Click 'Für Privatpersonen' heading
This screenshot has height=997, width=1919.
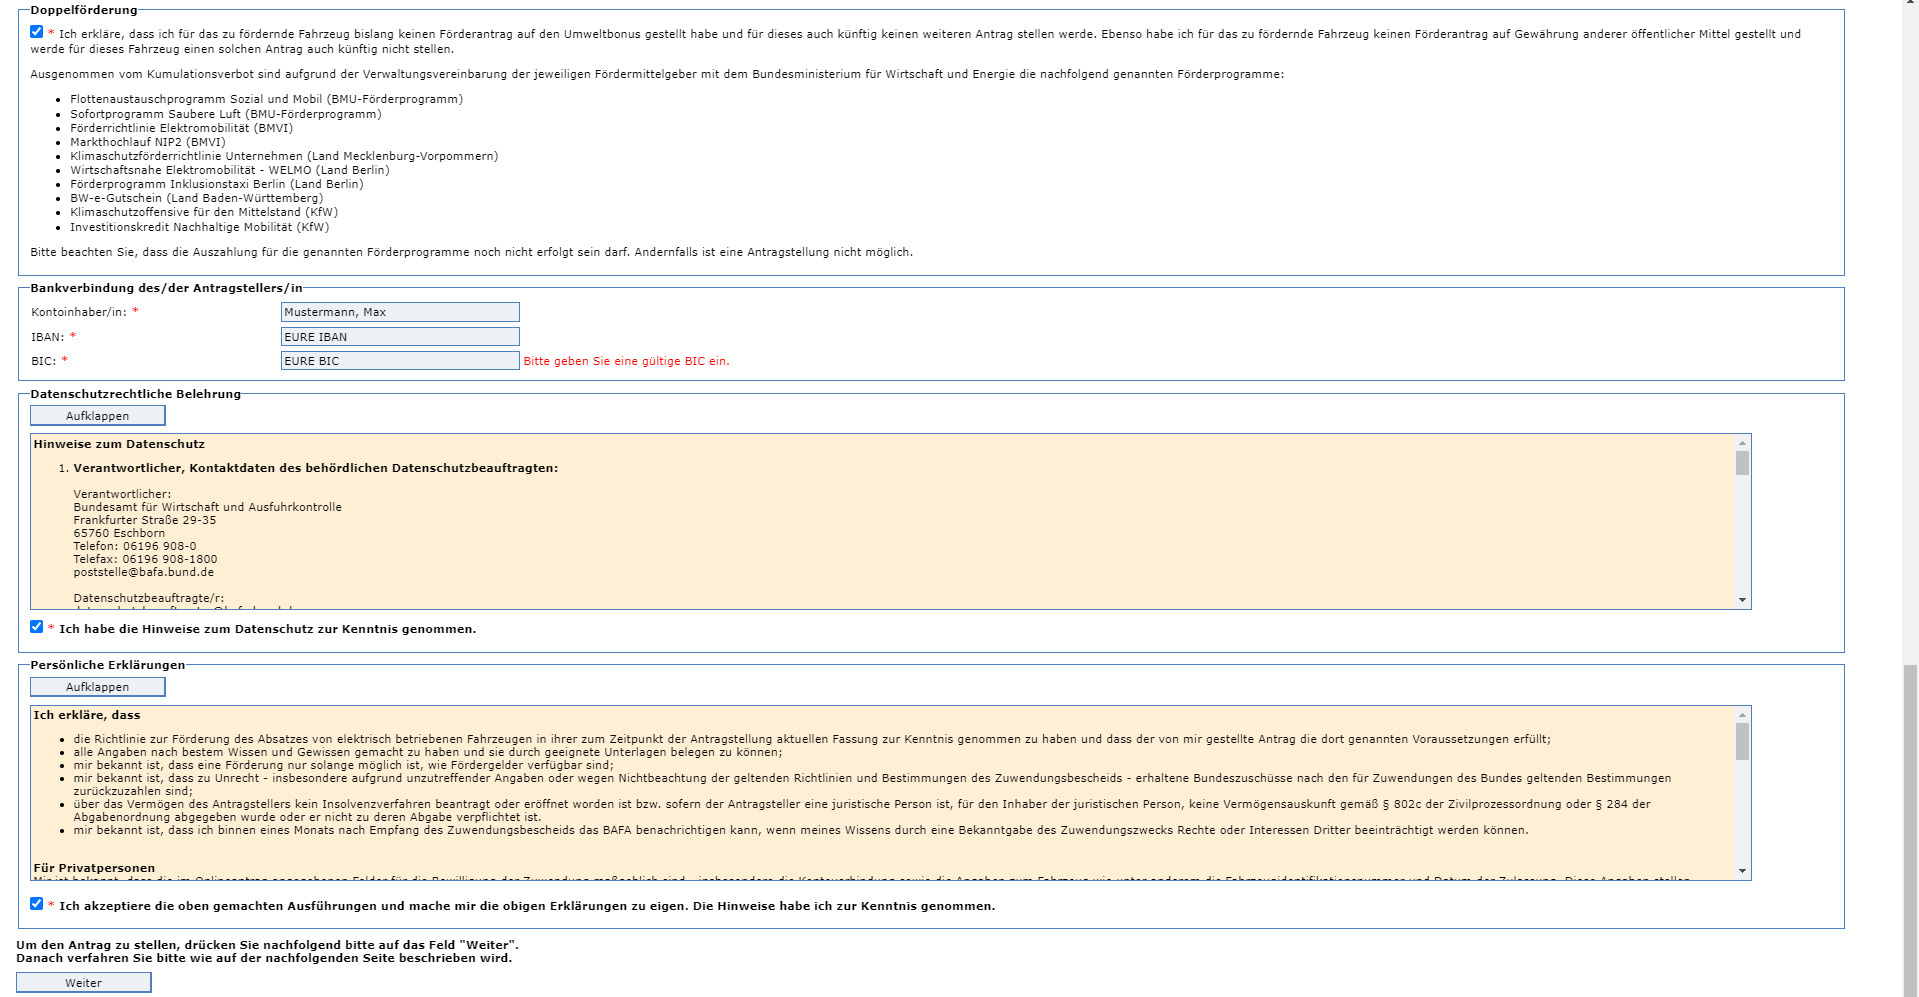coord(94,868)
